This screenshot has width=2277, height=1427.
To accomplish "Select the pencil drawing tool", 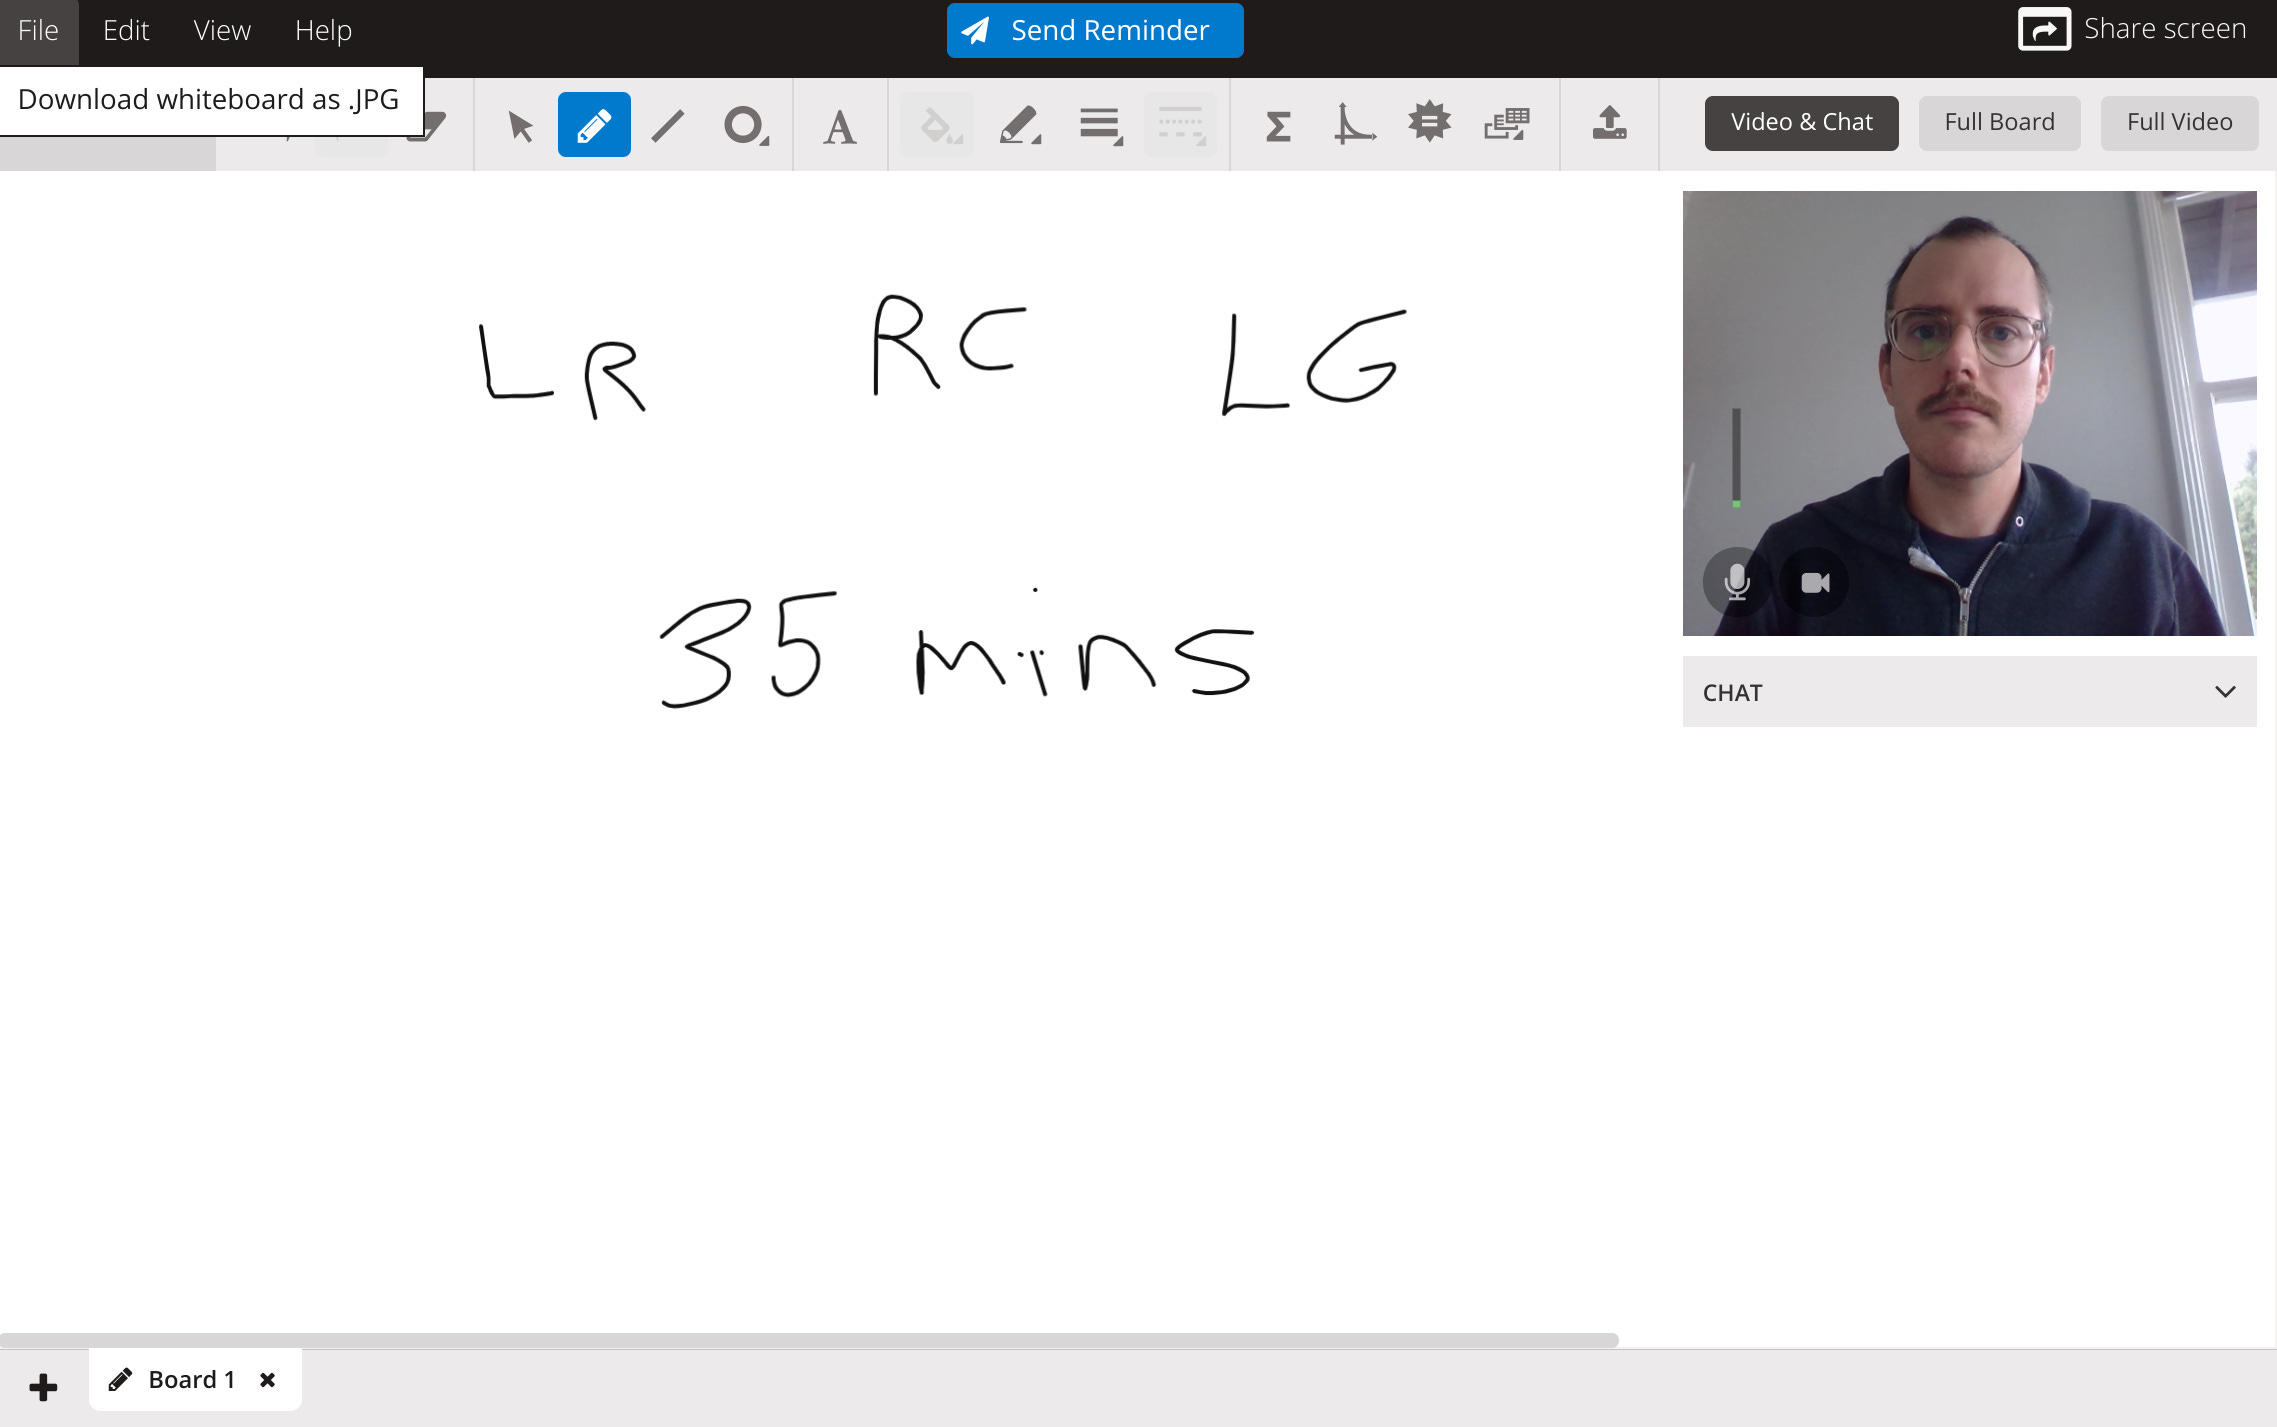I will (593, 124).
